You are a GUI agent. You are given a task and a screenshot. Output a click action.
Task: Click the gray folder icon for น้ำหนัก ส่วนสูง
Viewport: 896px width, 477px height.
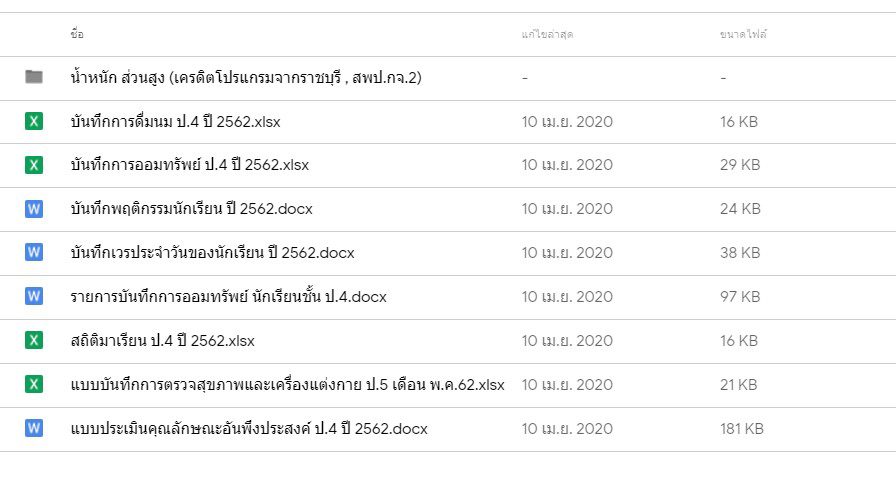click(x=34, y=77)
